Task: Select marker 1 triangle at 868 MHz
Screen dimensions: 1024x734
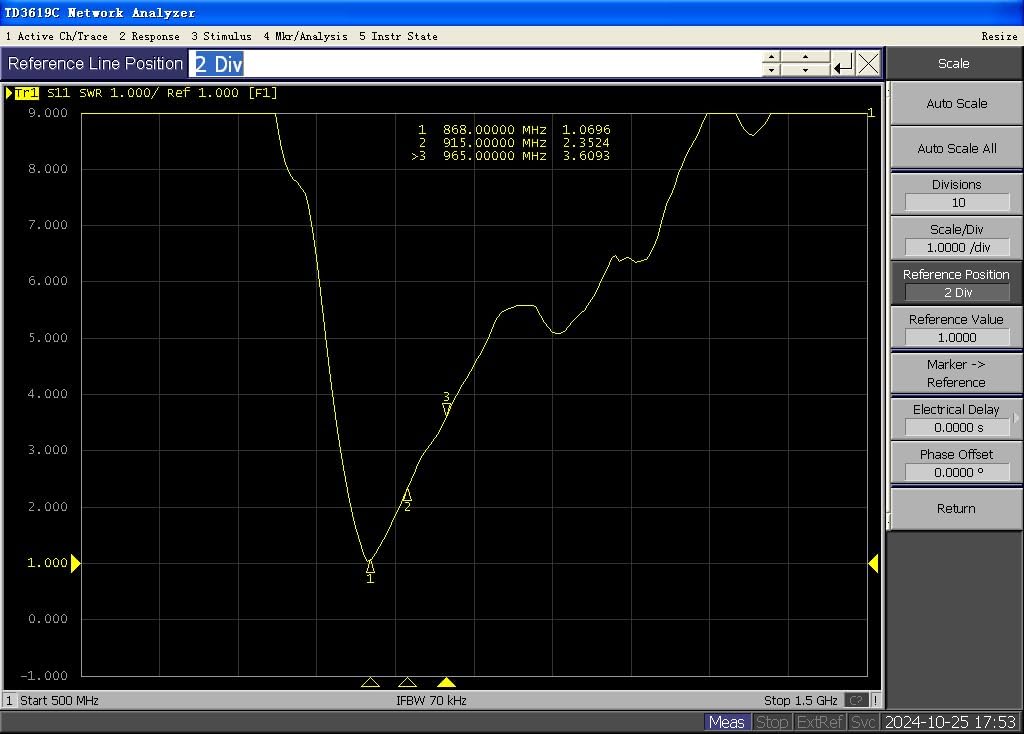Action: pyautogui.click(x=370, y=566)
